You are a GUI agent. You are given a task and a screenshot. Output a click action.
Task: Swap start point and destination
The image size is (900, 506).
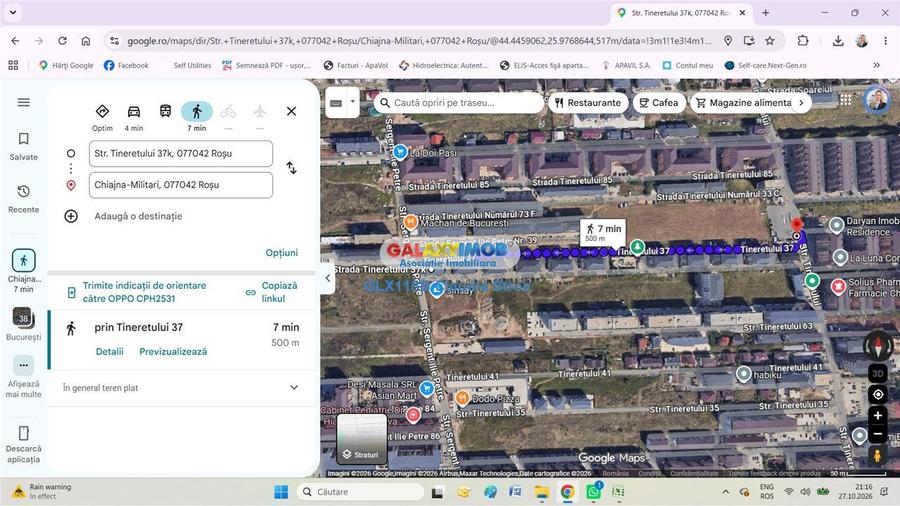point(292,168)
